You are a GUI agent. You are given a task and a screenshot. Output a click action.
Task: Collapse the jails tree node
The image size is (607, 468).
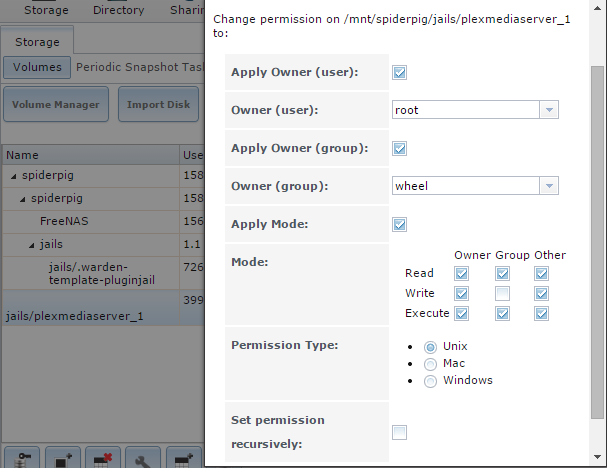[x=31, y=244]
